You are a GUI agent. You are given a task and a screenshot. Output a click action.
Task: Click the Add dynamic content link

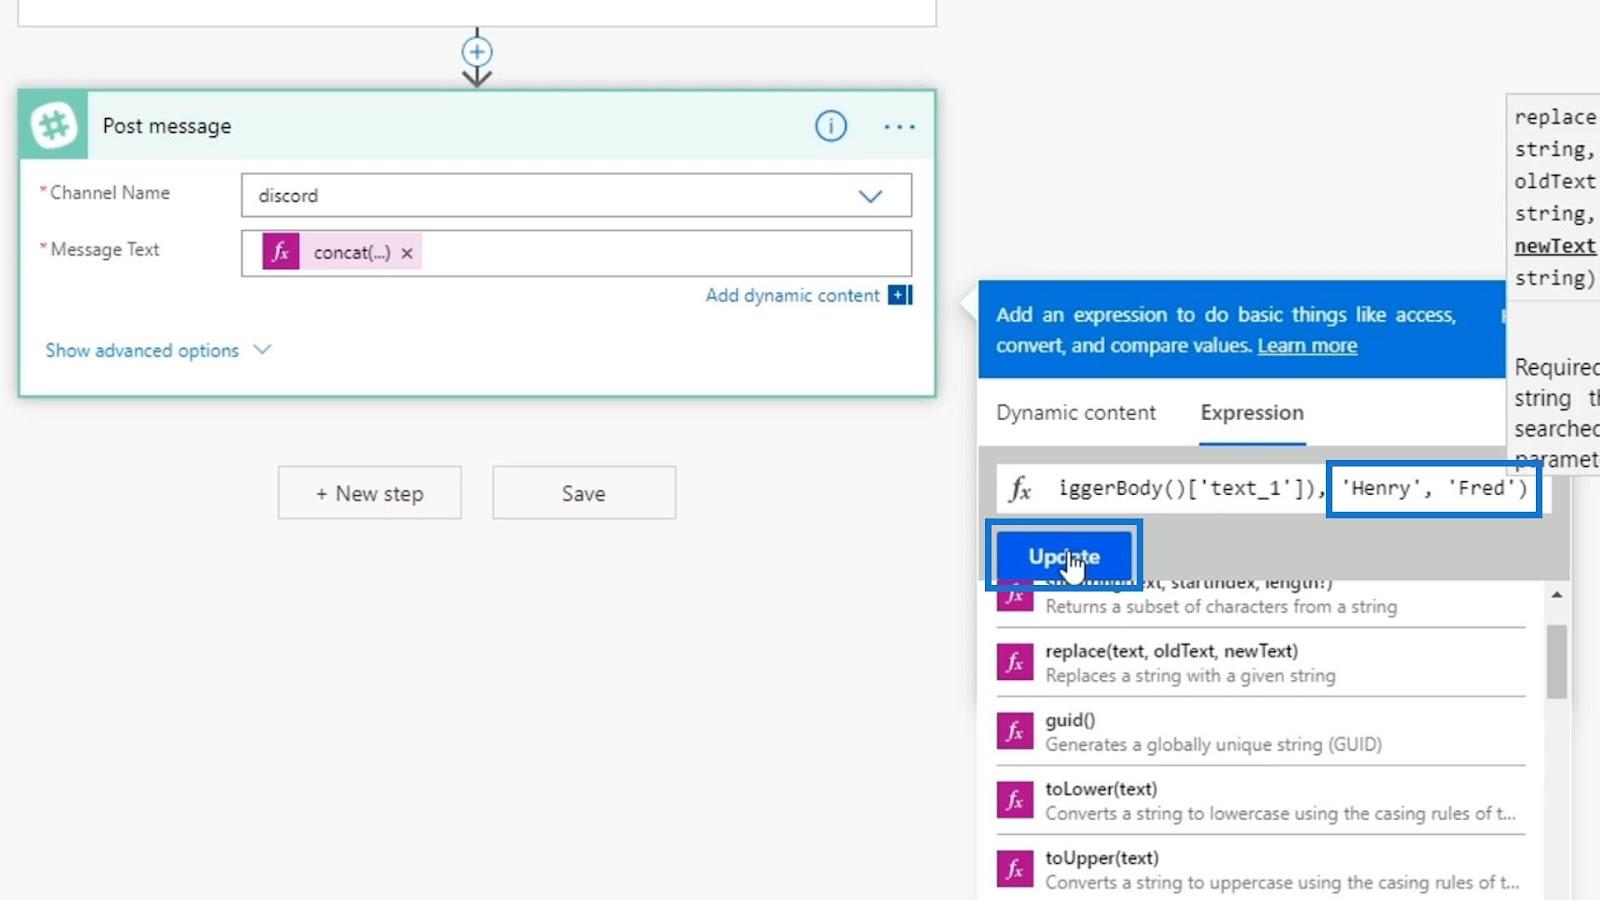pos(792,295)
